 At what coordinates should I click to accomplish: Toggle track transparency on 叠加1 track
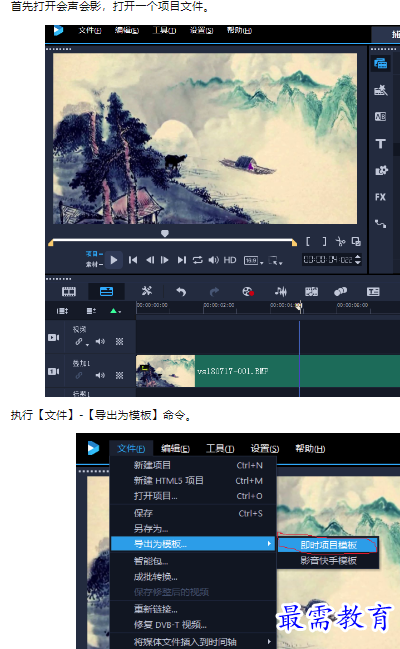pos(119,375)
